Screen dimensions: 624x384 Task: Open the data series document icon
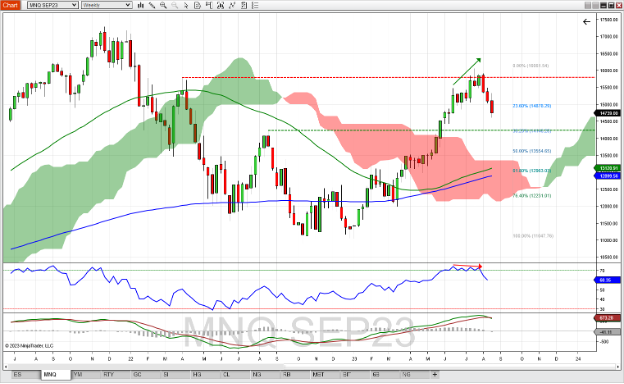coord(197,5)
